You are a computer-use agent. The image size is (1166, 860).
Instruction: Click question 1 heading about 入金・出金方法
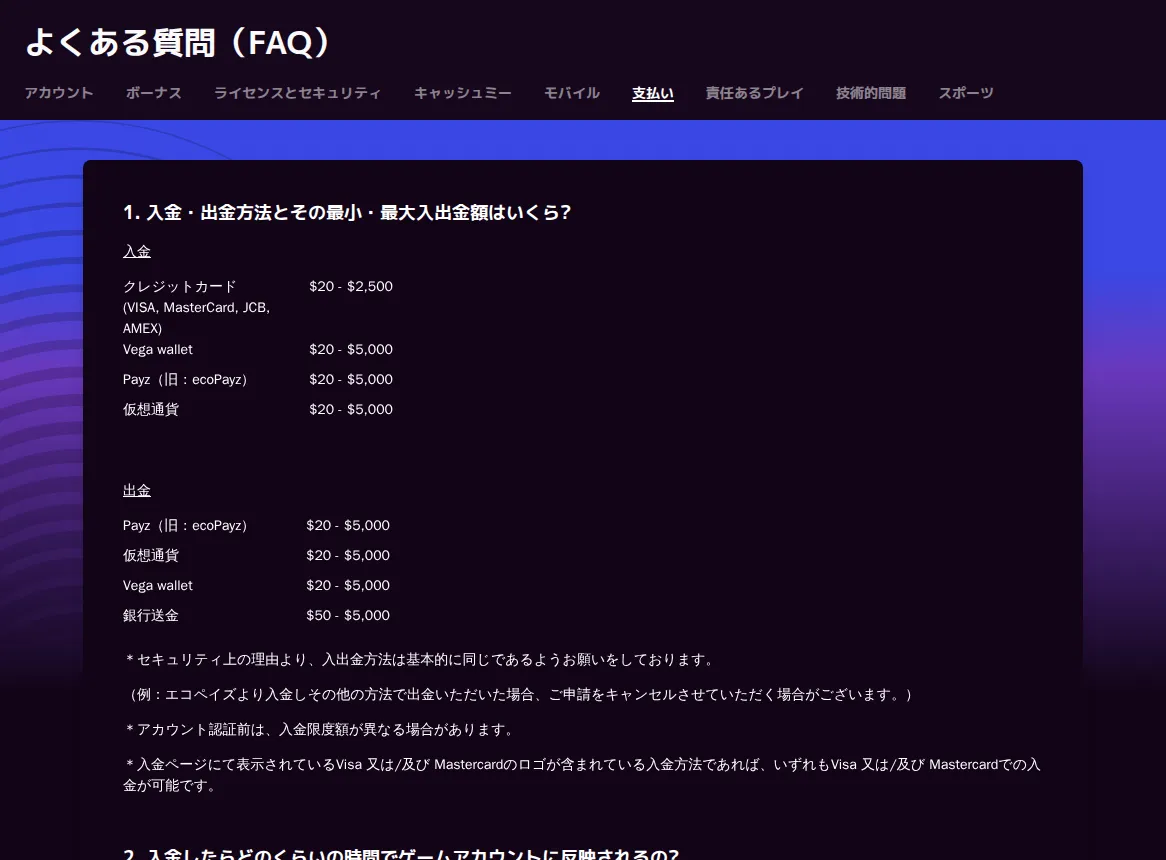[x=347, y=213]
